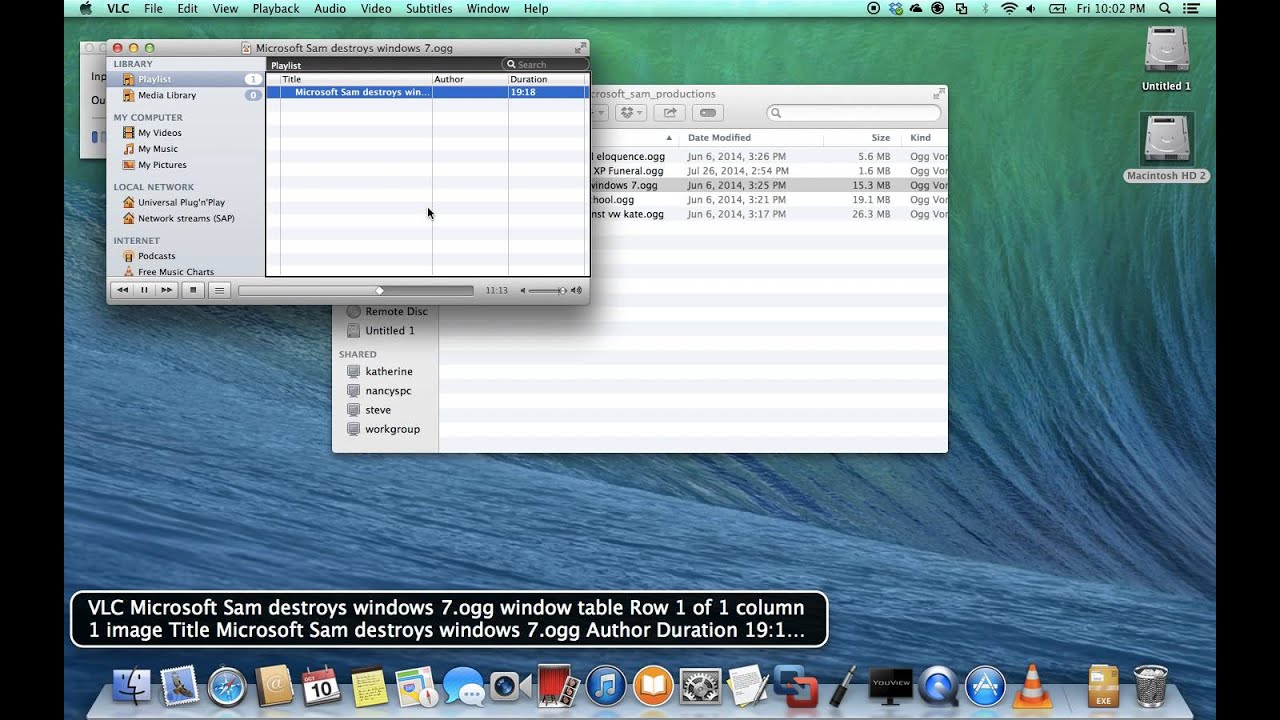This screenshot has width=1280, height=720.
Task: Open the Window menu
Action: (x=488, y=8)
